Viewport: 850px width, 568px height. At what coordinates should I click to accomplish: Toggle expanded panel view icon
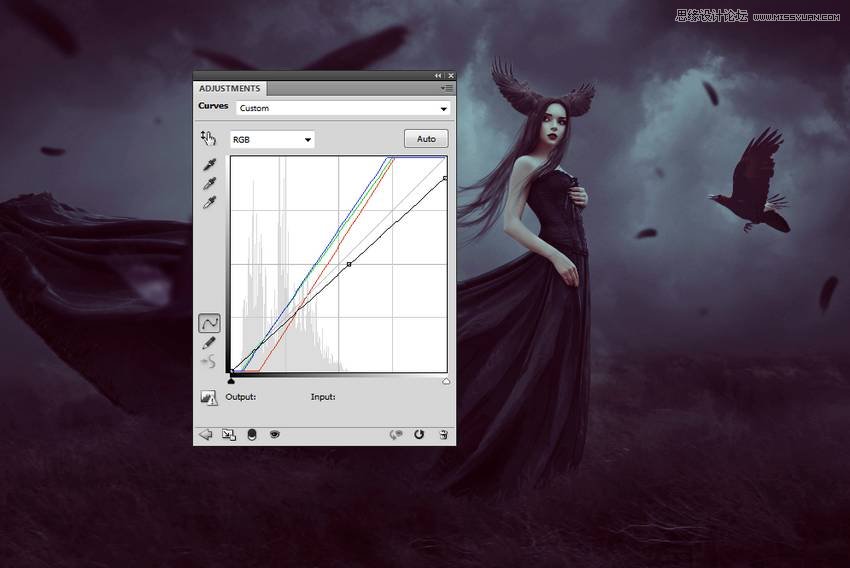229,435
